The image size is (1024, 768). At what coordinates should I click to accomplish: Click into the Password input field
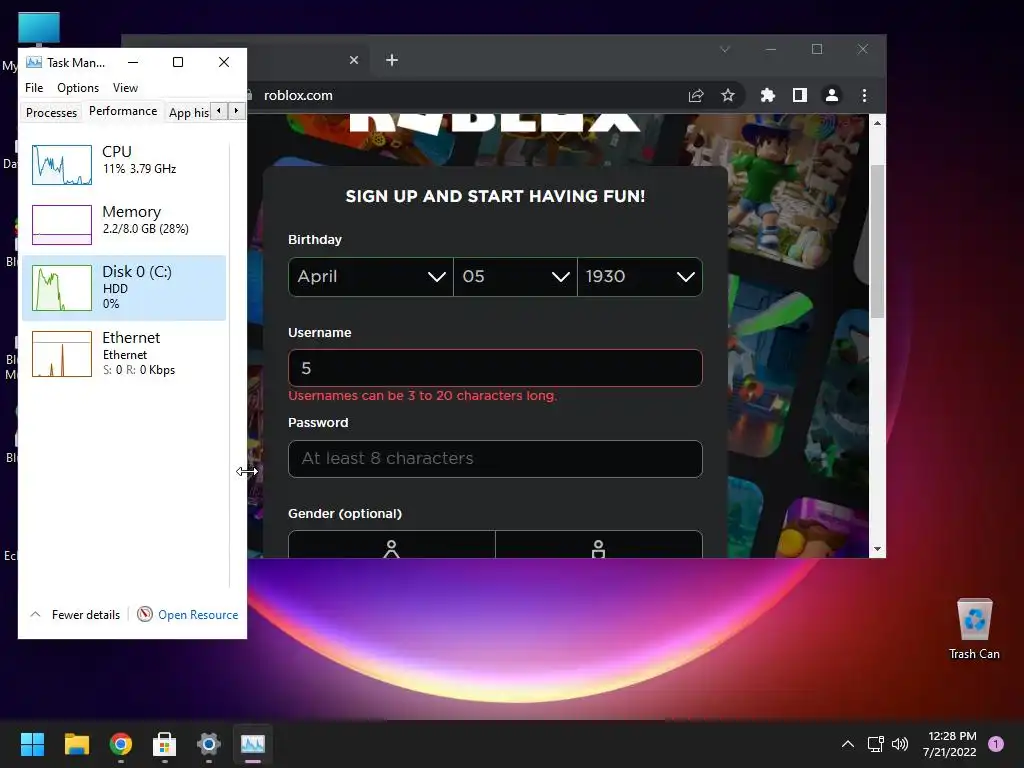pos(495,458)
